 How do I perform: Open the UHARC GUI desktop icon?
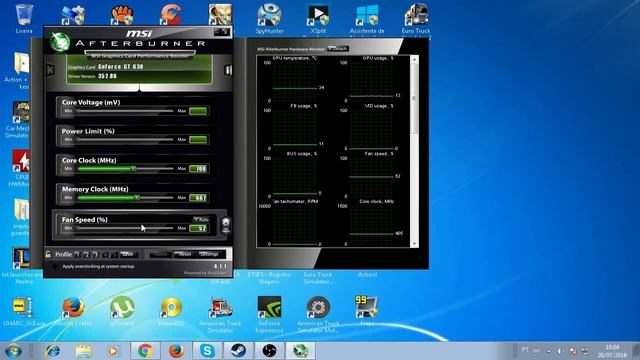coord(24,312)
